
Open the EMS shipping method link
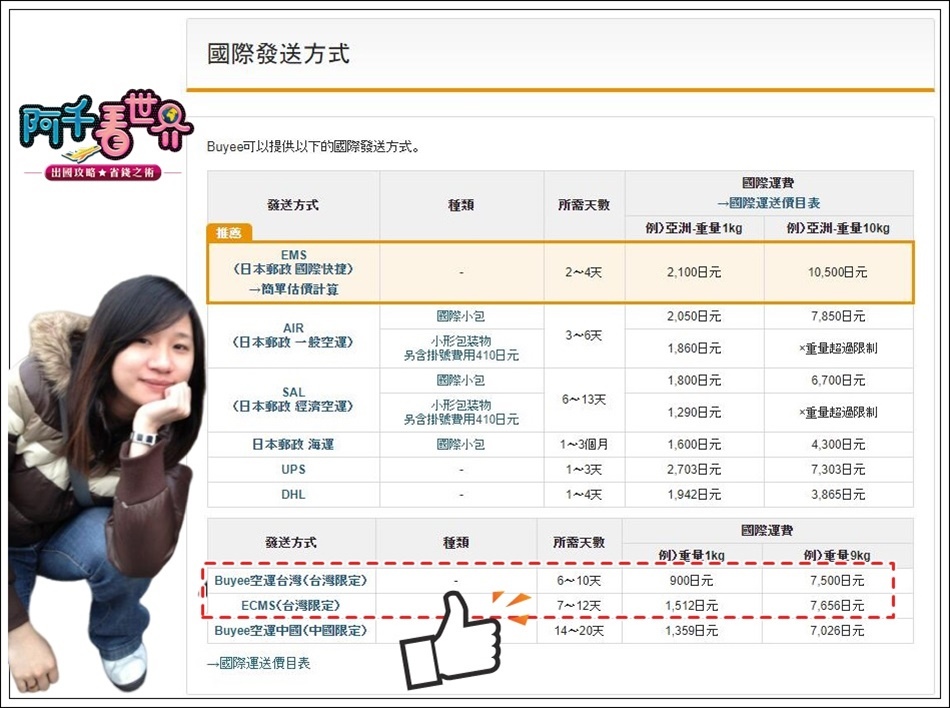(x=293, y=262)
